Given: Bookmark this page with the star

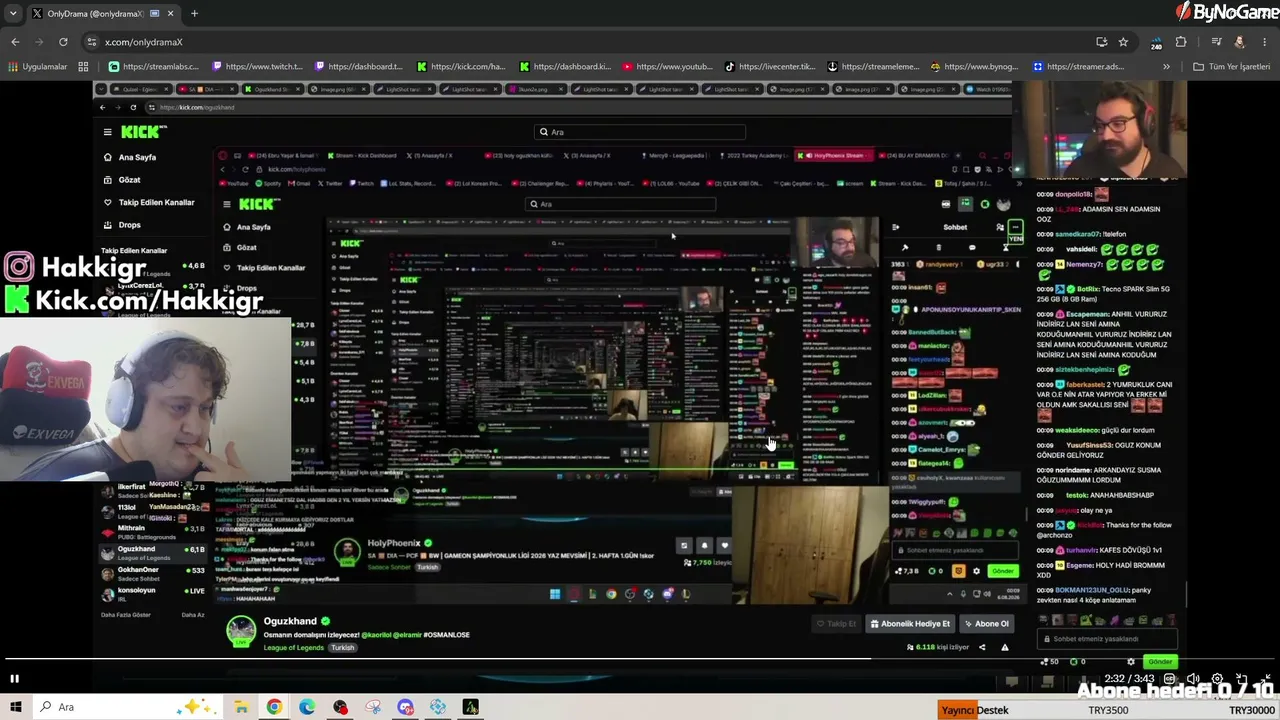Looking at the screenshot, I should point(1123,42).
